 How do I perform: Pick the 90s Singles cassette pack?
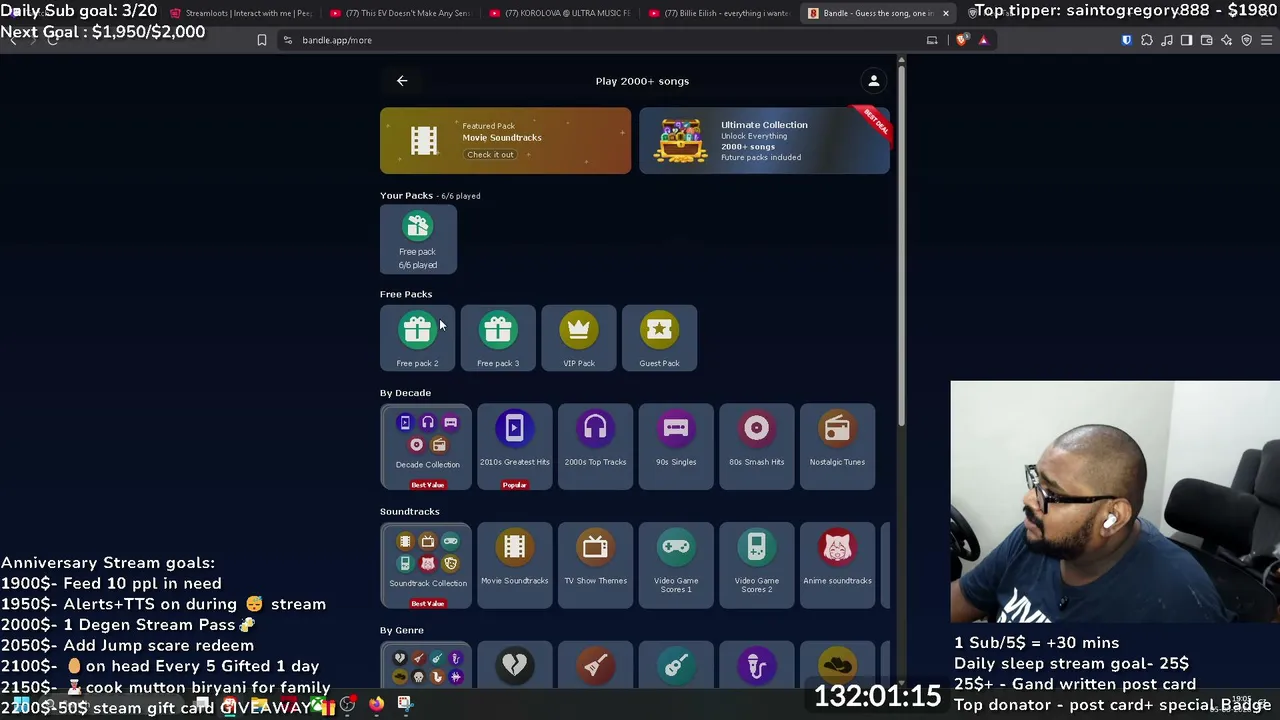676,446
